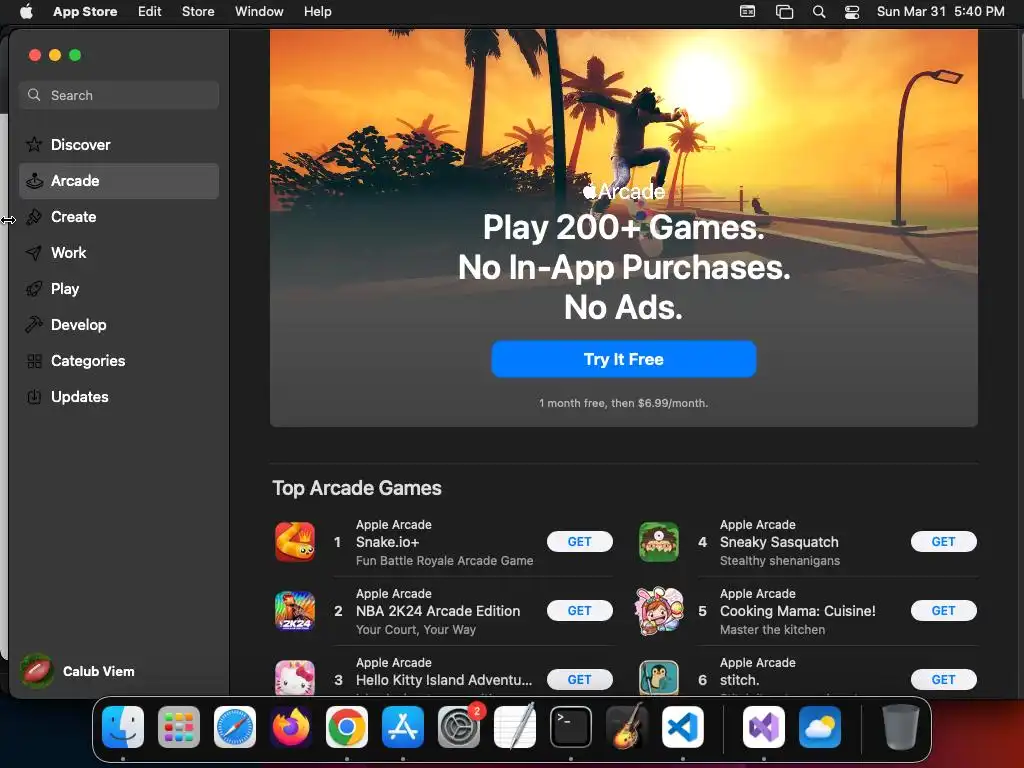
Task: Open the Edit menu
Action: click(x=150, y=11)
